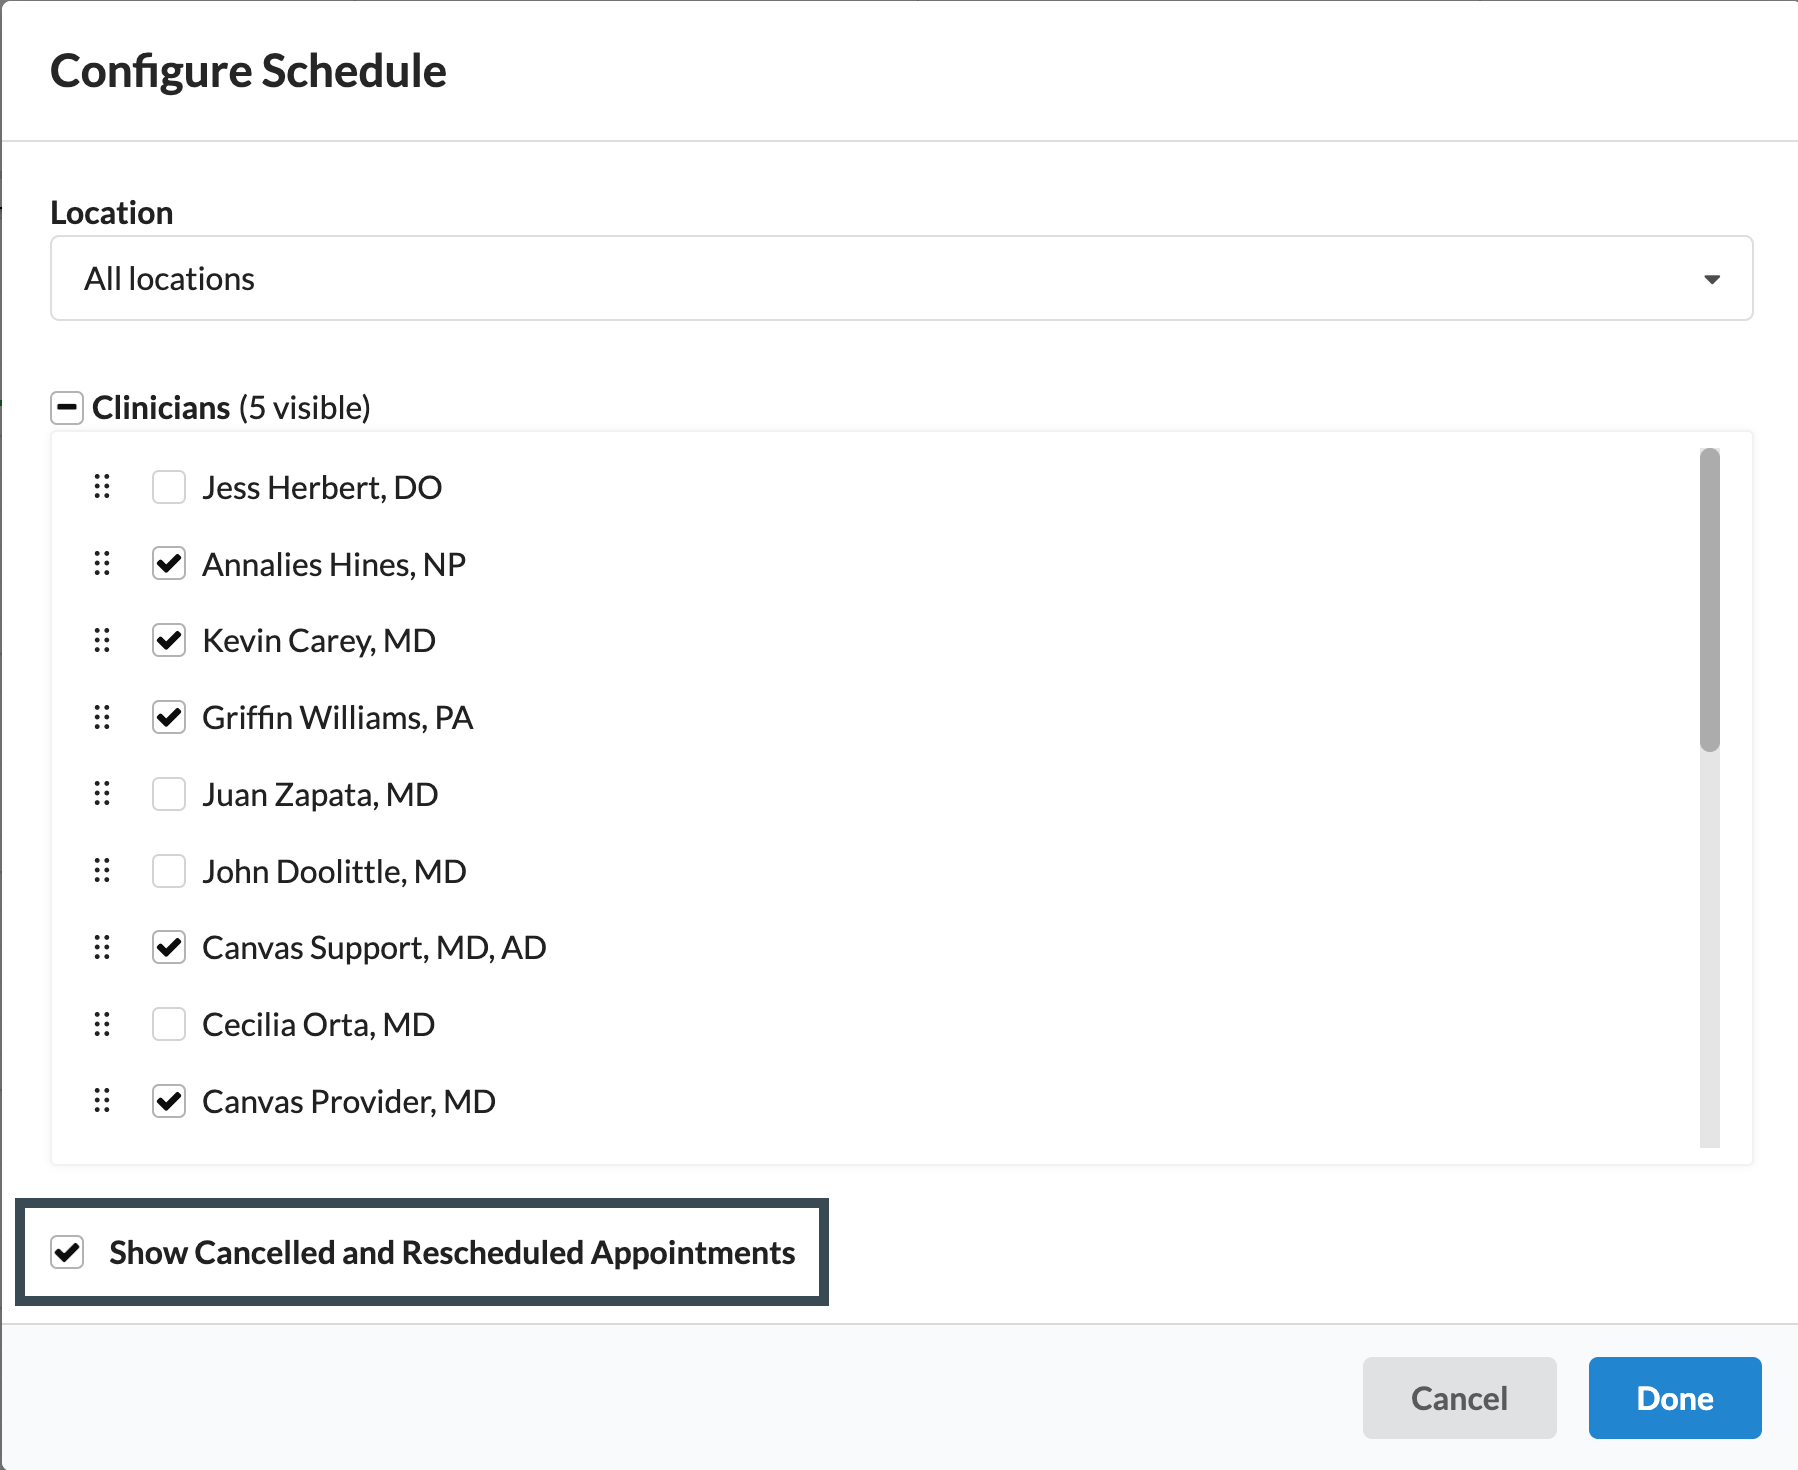This screenshot has height=1470, width=1798.
Task: Click the grip icon for Cecilia Orta, MD
Action: pos(102,1024)
